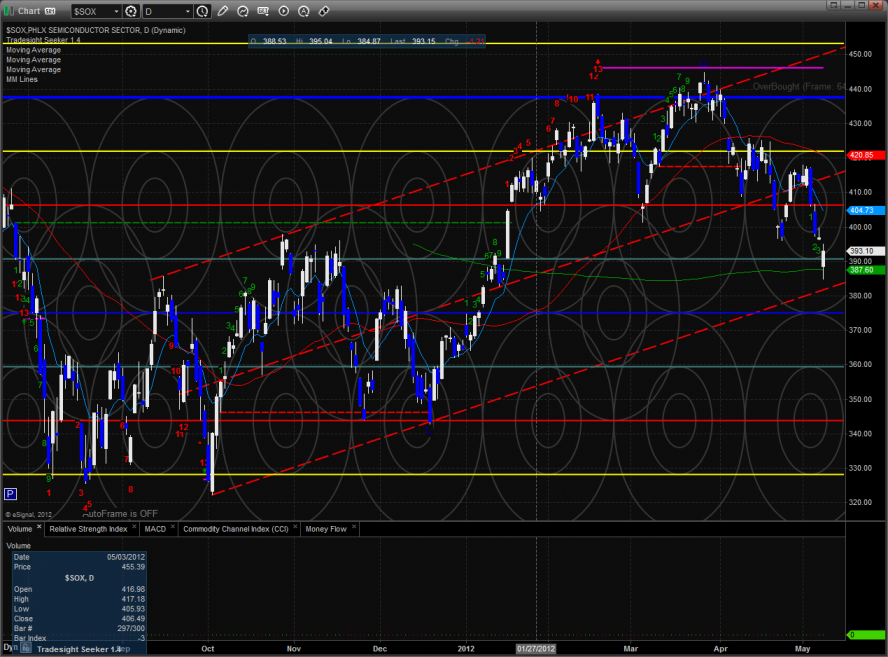Click the blue P icon on chart
888x657 pixels.
pyautogui.click(x=10, y=494)
